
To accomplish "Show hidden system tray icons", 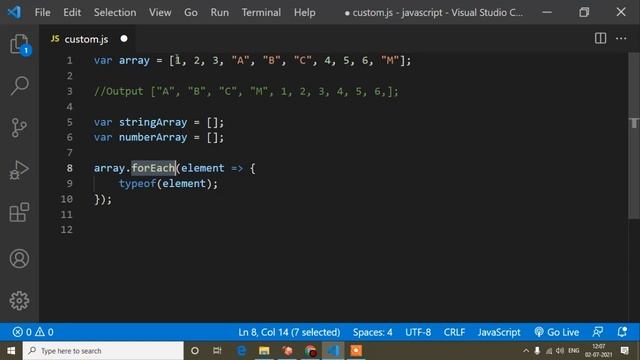I will [x=526, y=351].
